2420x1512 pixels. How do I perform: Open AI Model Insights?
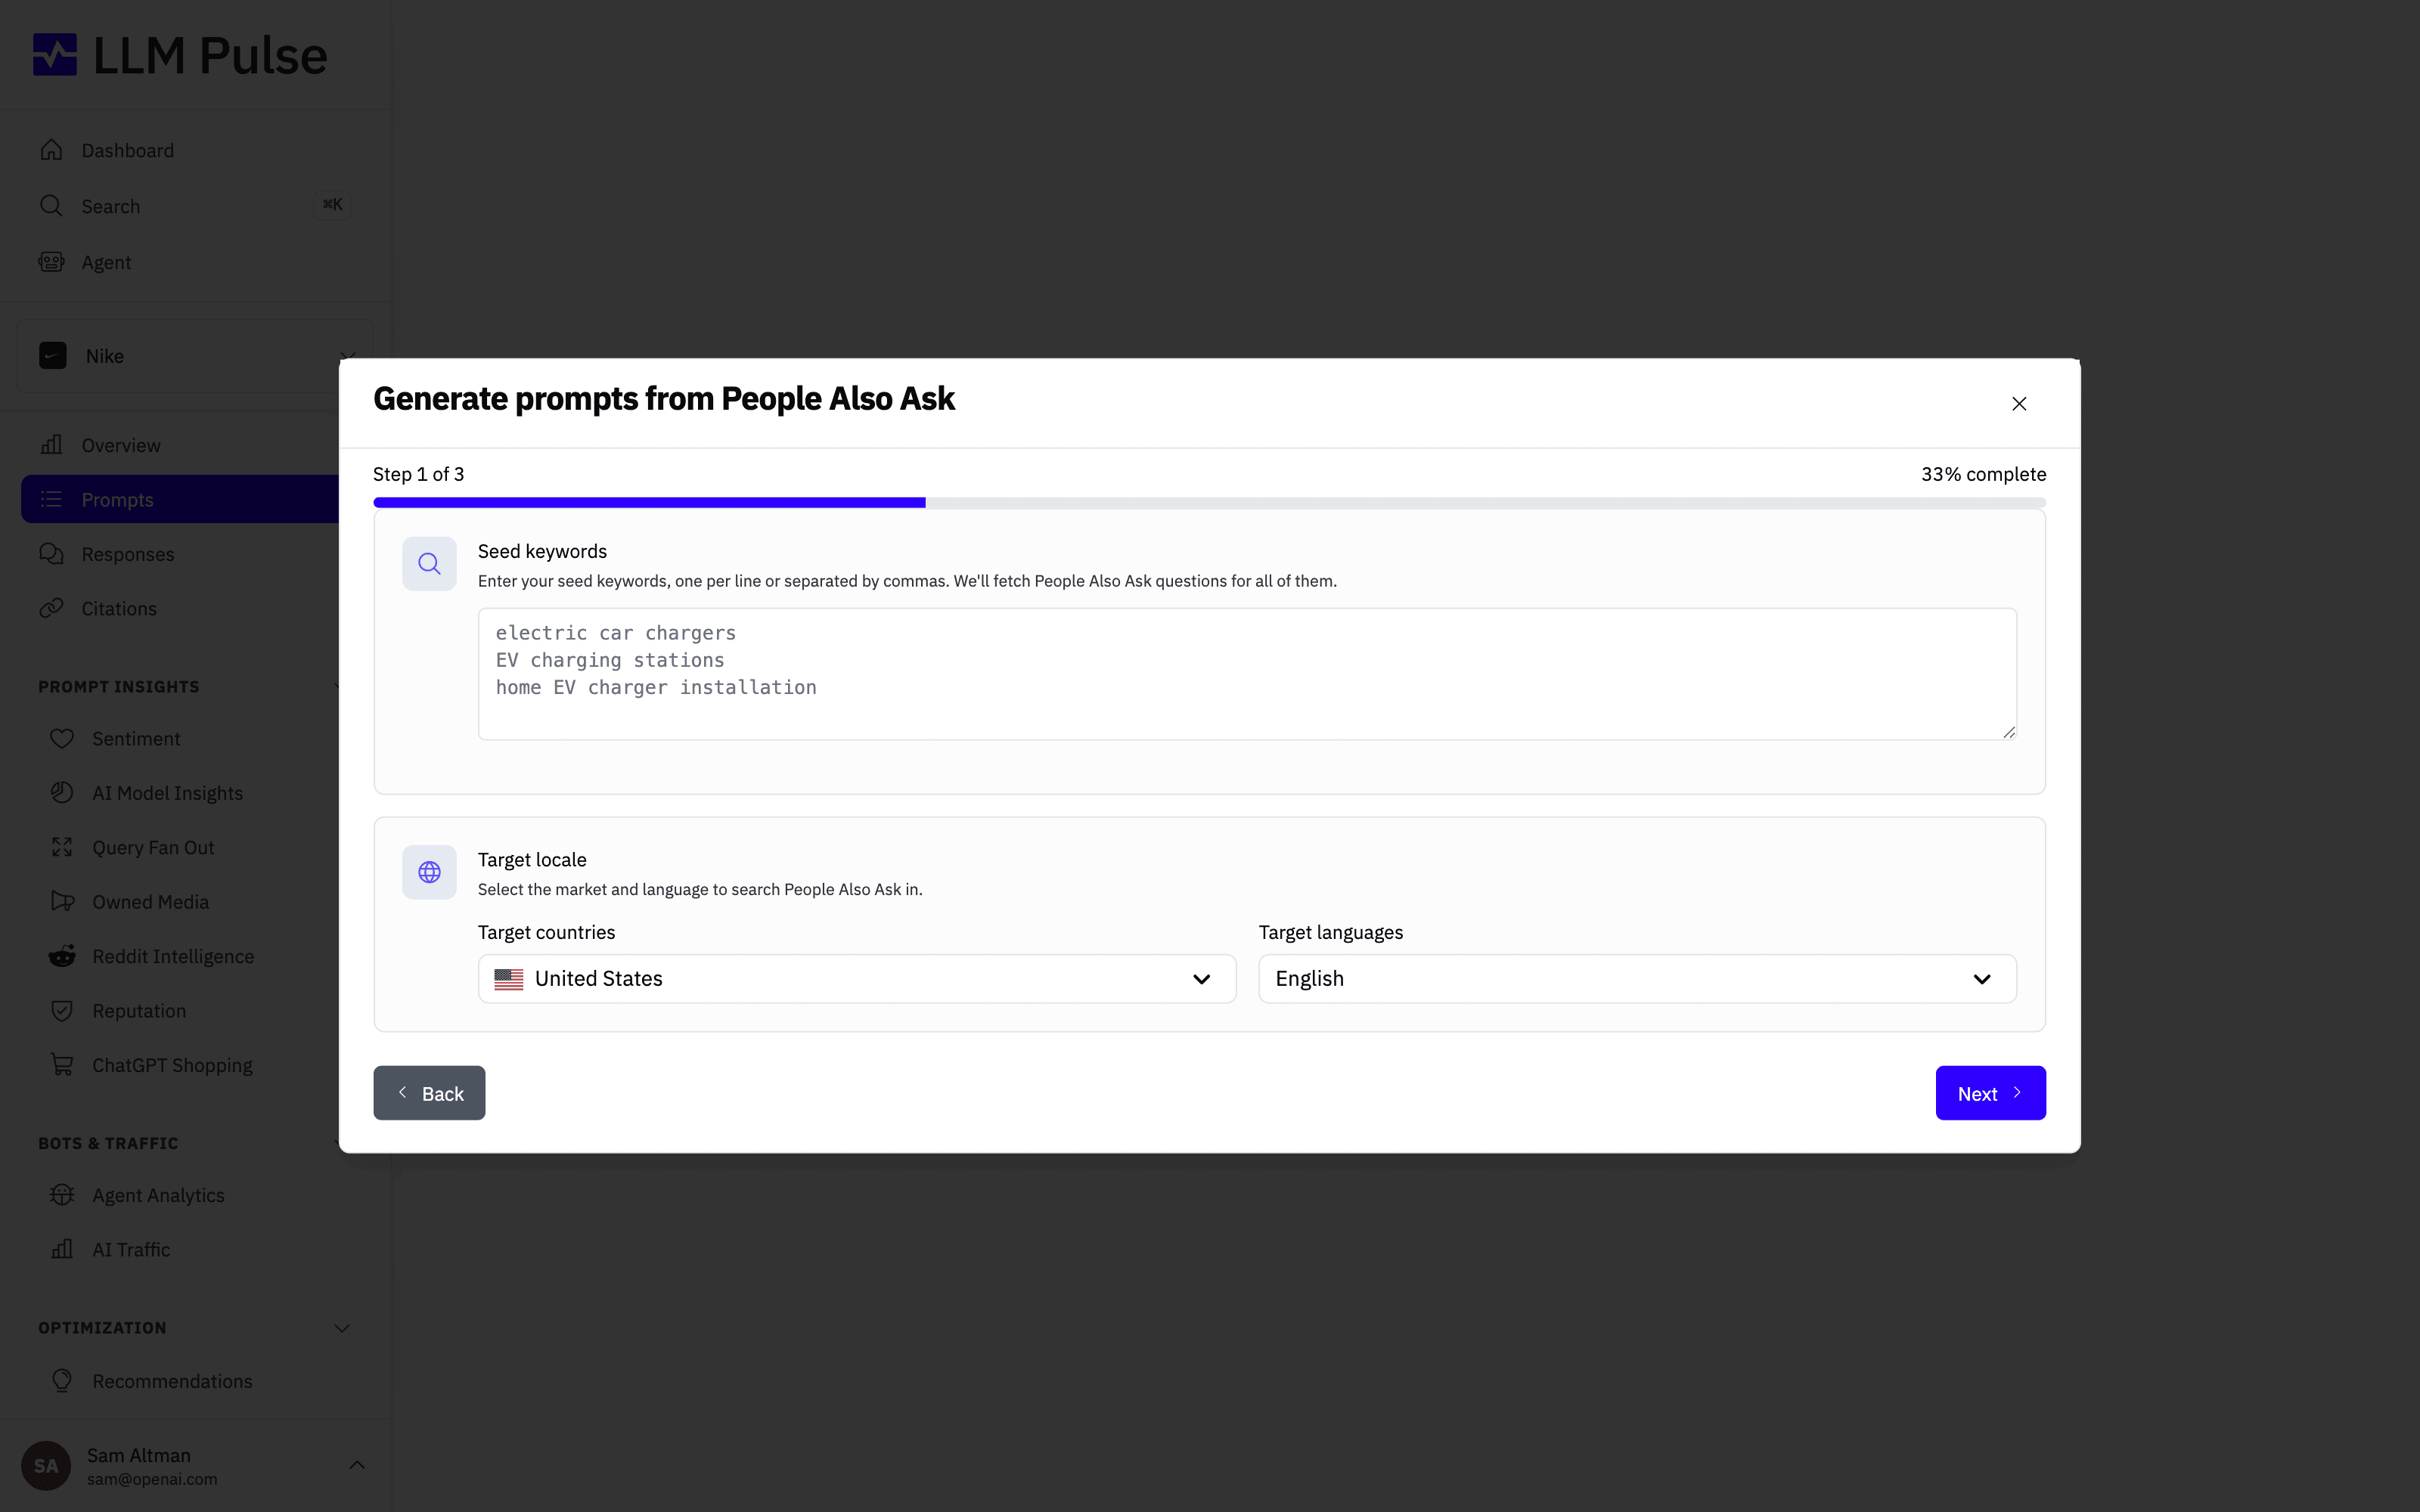click(x=167, y=793)
